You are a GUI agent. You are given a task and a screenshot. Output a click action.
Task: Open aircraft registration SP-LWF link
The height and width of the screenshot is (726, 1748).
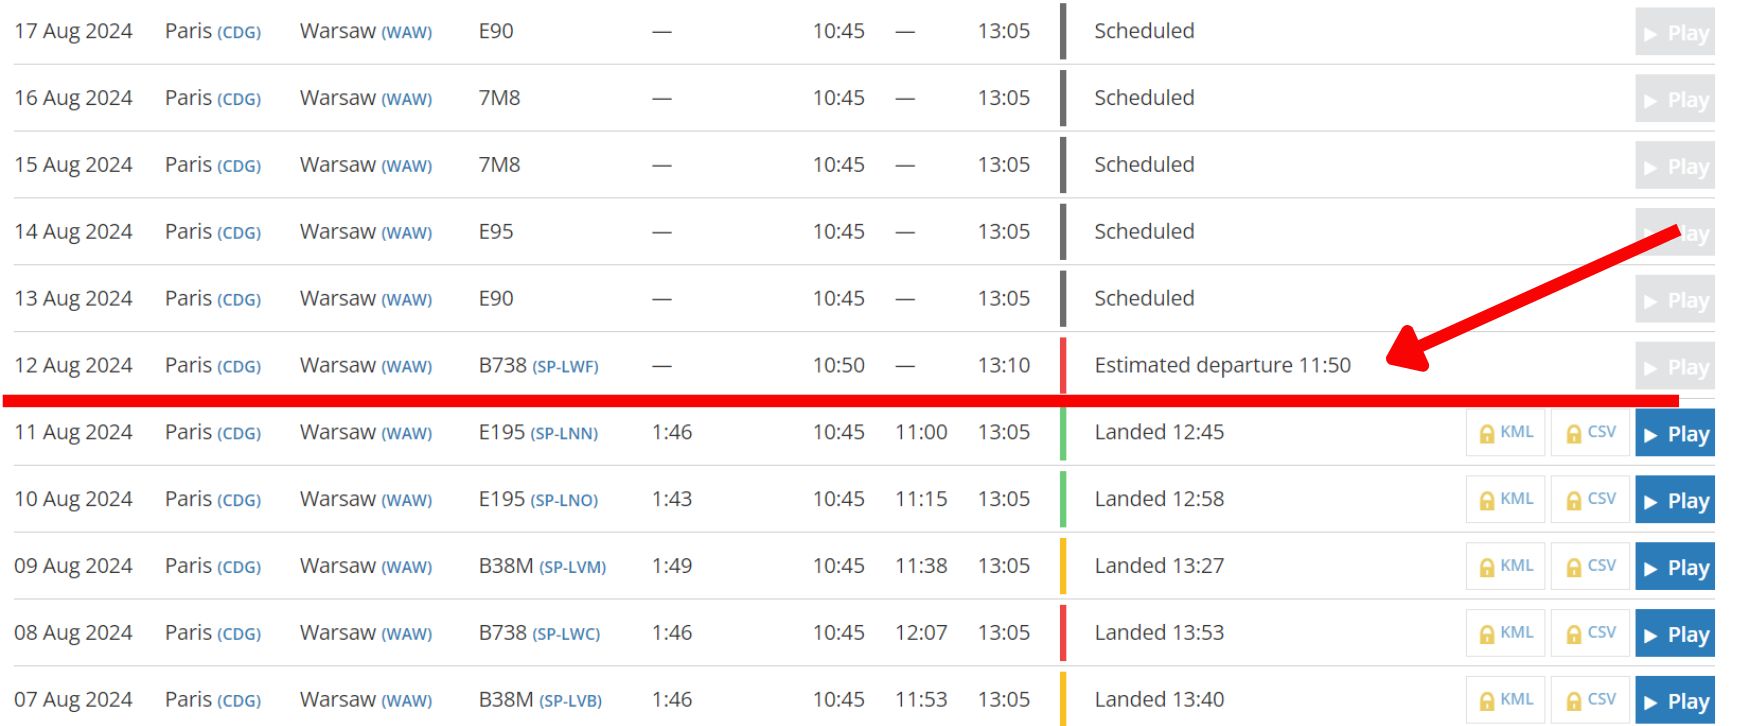click(565, 367)
